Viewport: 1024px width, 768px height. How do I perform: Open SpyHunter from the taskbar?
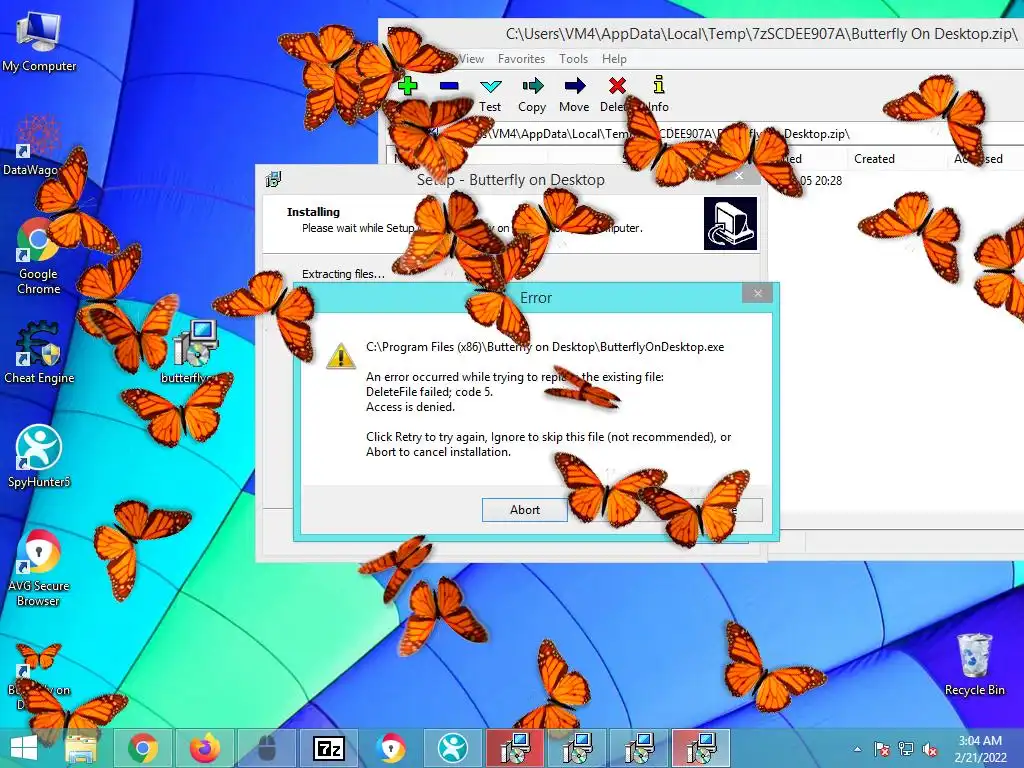[x=453, y=748]
